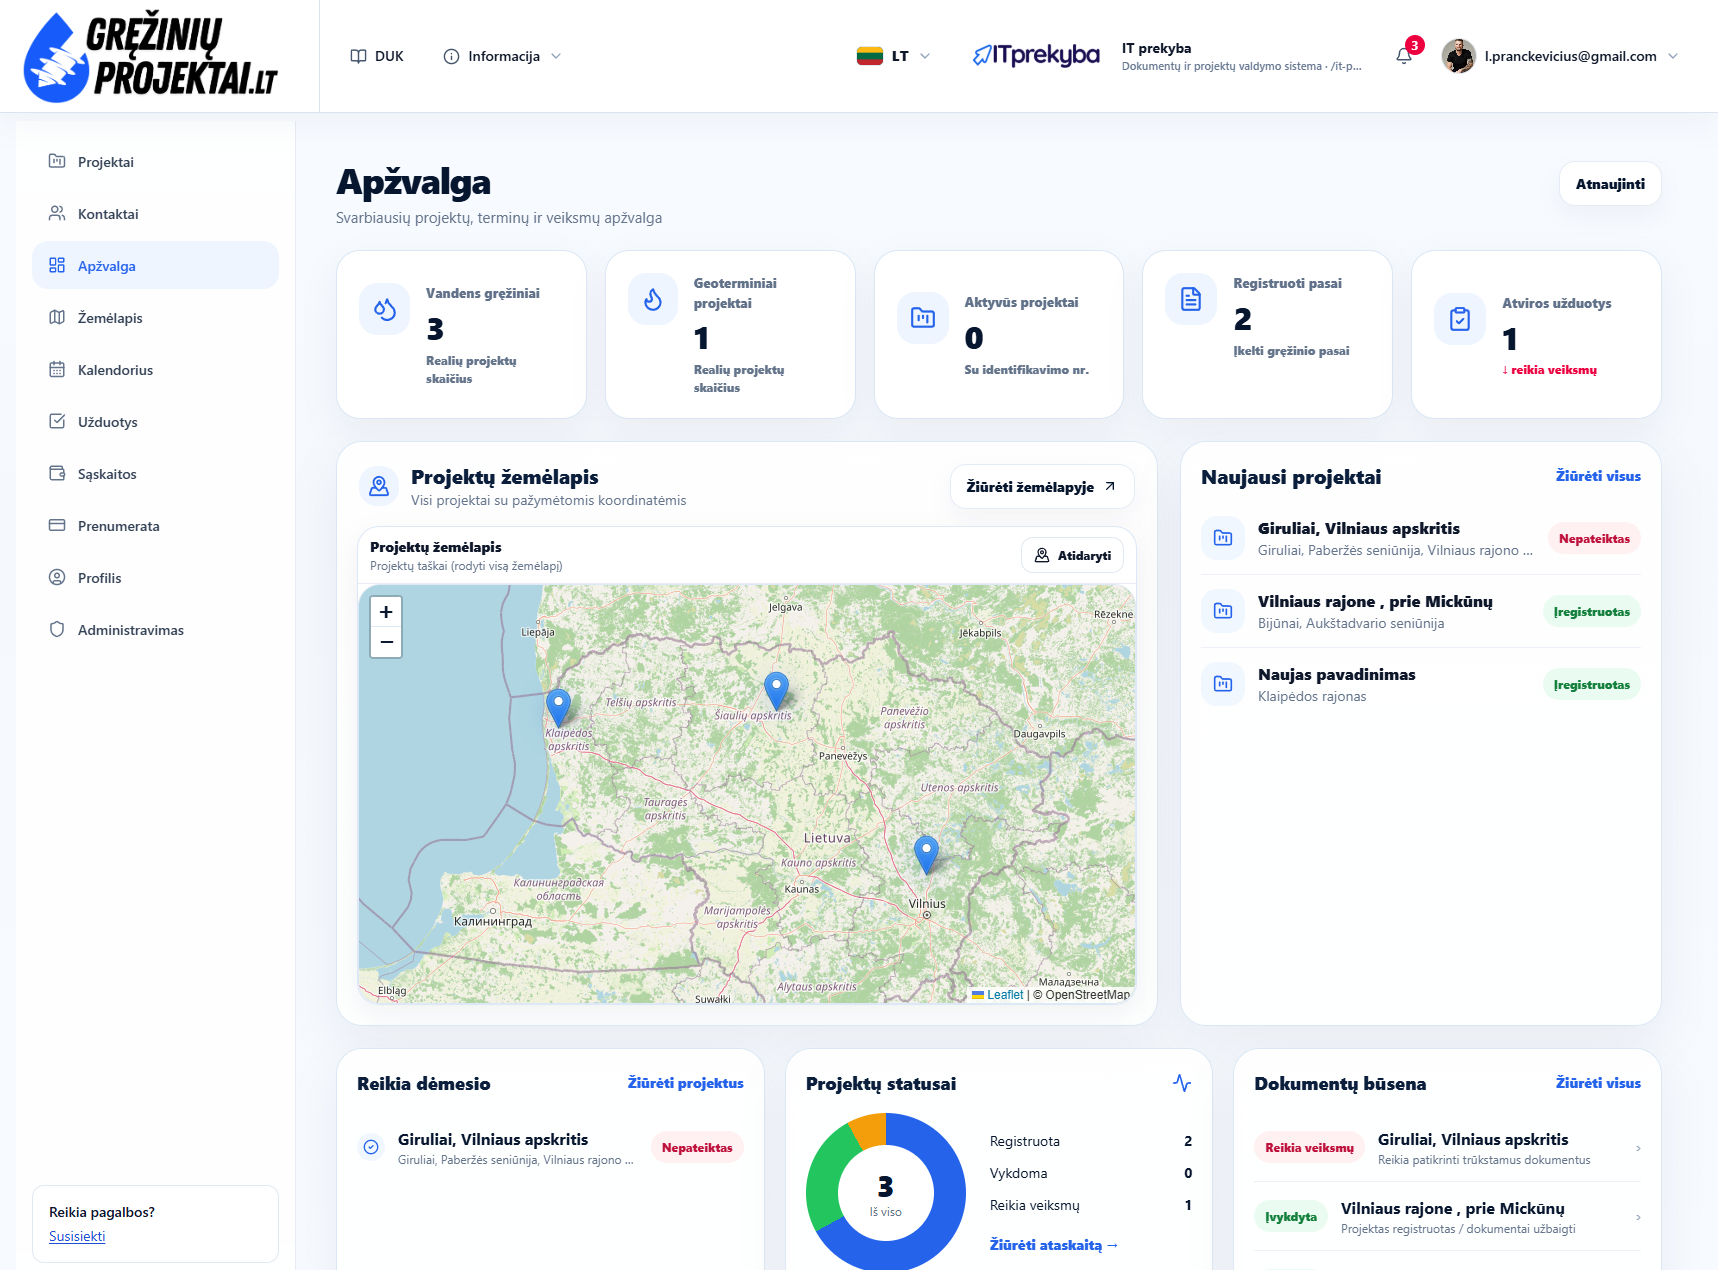Click Giruliai title in Reikia dėmesio
Screen dimensions: 1718x1270
click(x=493, y=1140)
